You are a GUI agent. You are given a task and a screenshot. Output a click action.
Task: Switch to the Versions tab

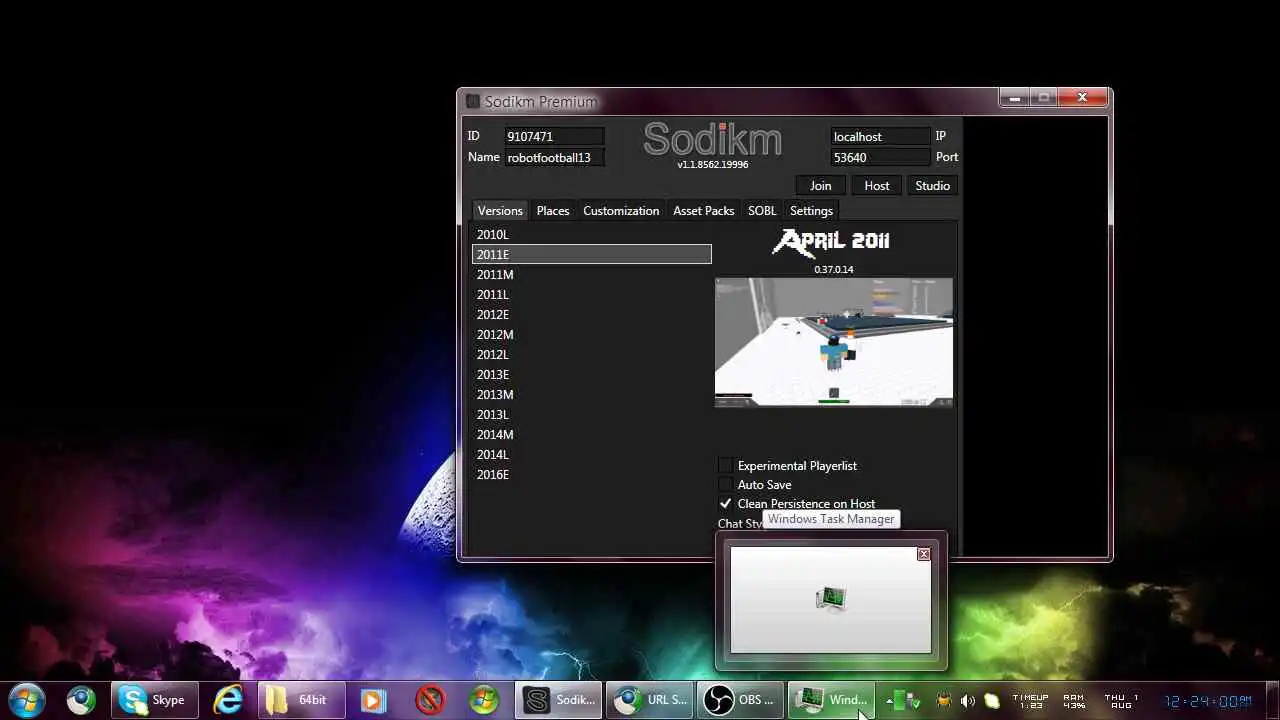500,210
